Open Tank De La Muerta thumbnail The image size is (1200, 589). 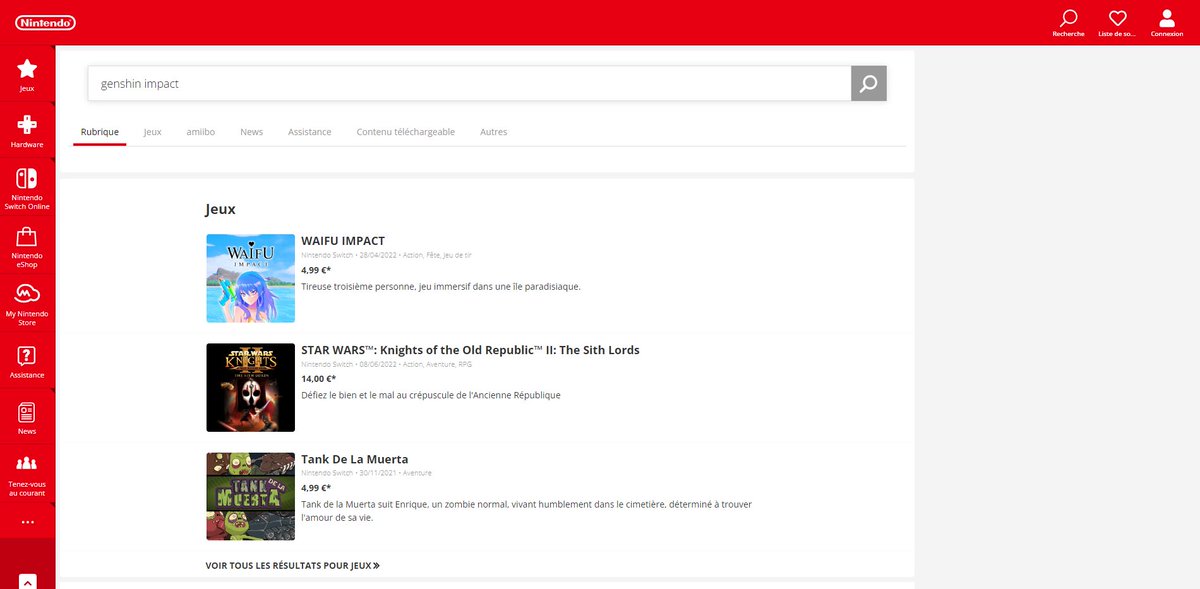[x=250, y=496]
